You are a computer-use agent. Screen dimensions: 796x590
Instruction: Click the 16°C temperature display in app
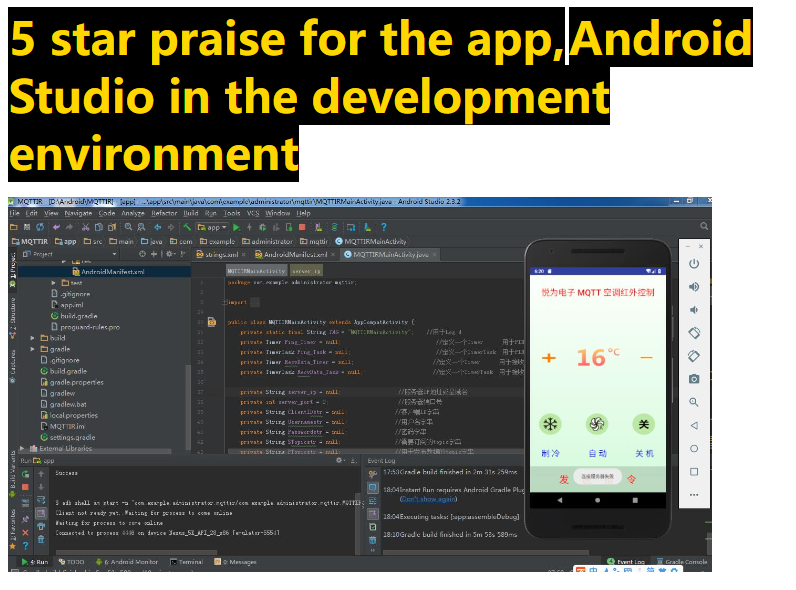[598, 357]
